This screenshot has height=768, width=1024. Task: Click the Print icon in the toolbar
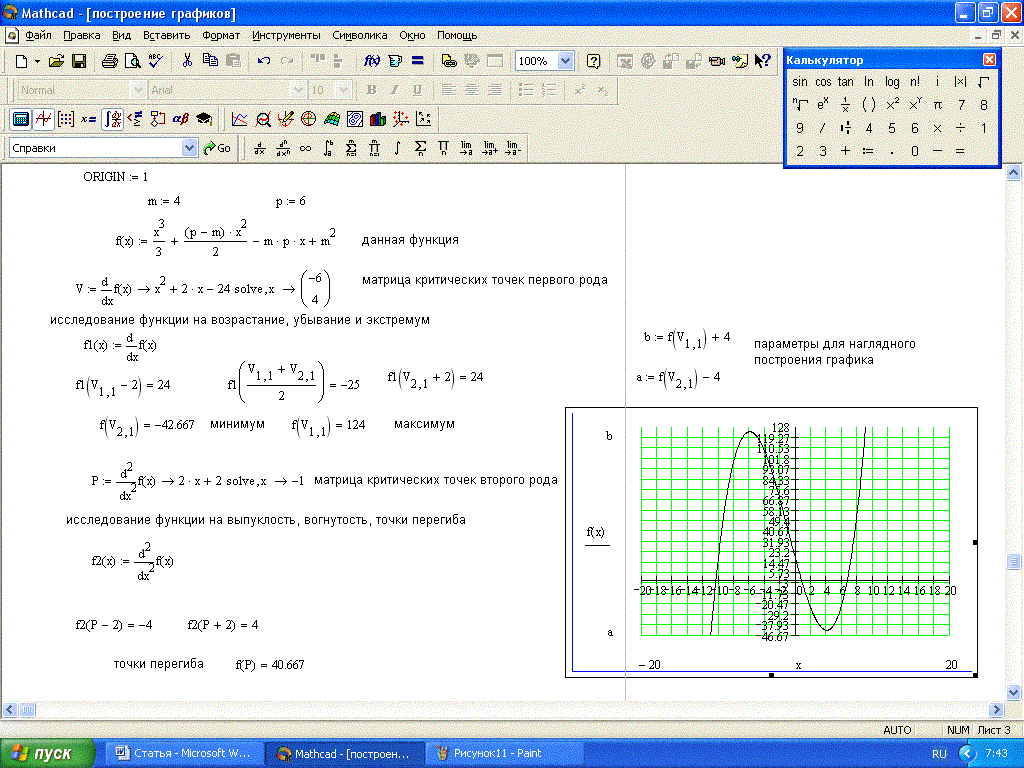[110, 61]
